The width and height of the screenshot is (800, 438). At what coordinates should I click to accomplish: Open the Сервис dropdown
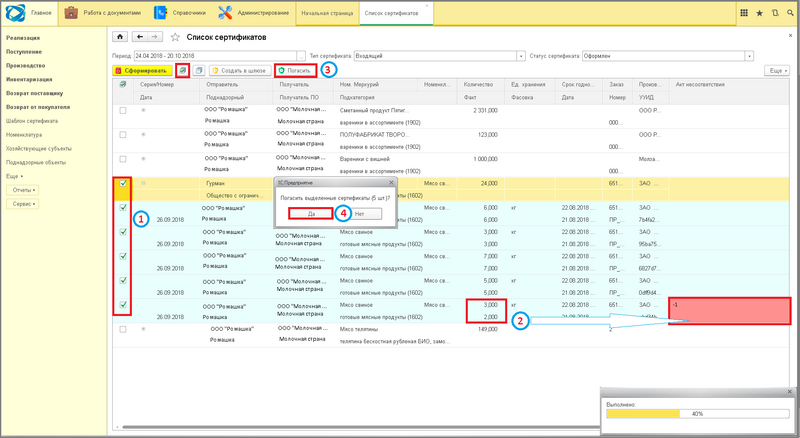(22, 204)
